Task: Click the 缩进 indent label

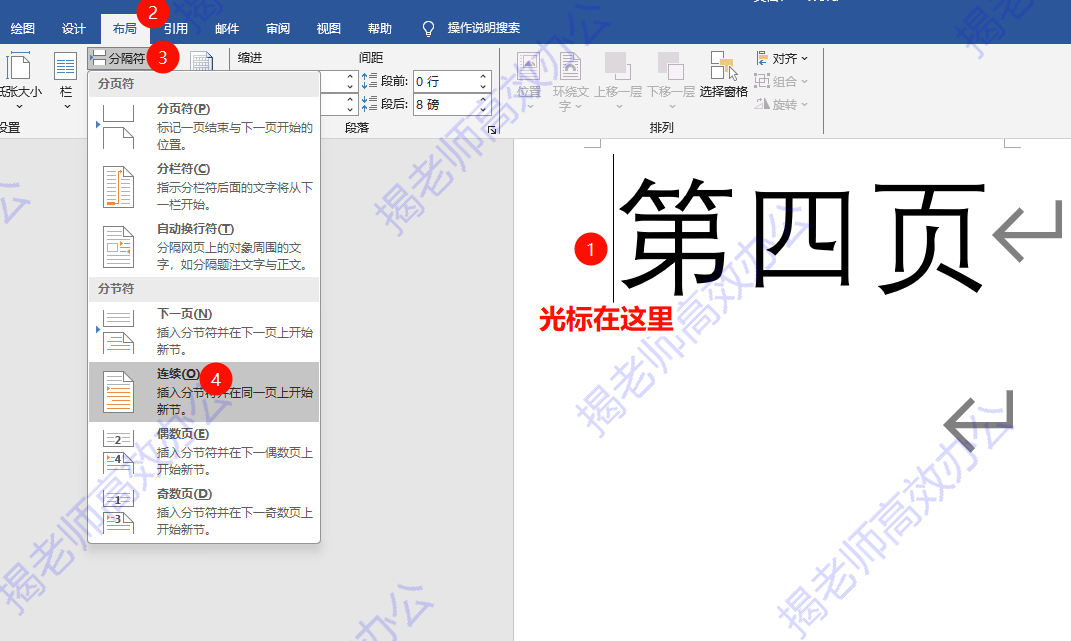Action: tap(250, 58)
